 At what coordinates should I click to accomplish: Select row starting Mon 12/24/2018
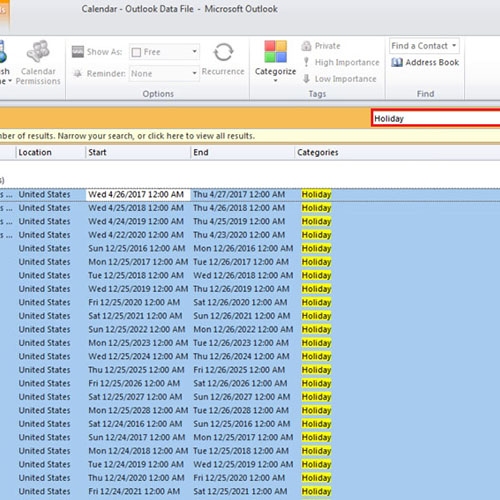tap(250, 451)
